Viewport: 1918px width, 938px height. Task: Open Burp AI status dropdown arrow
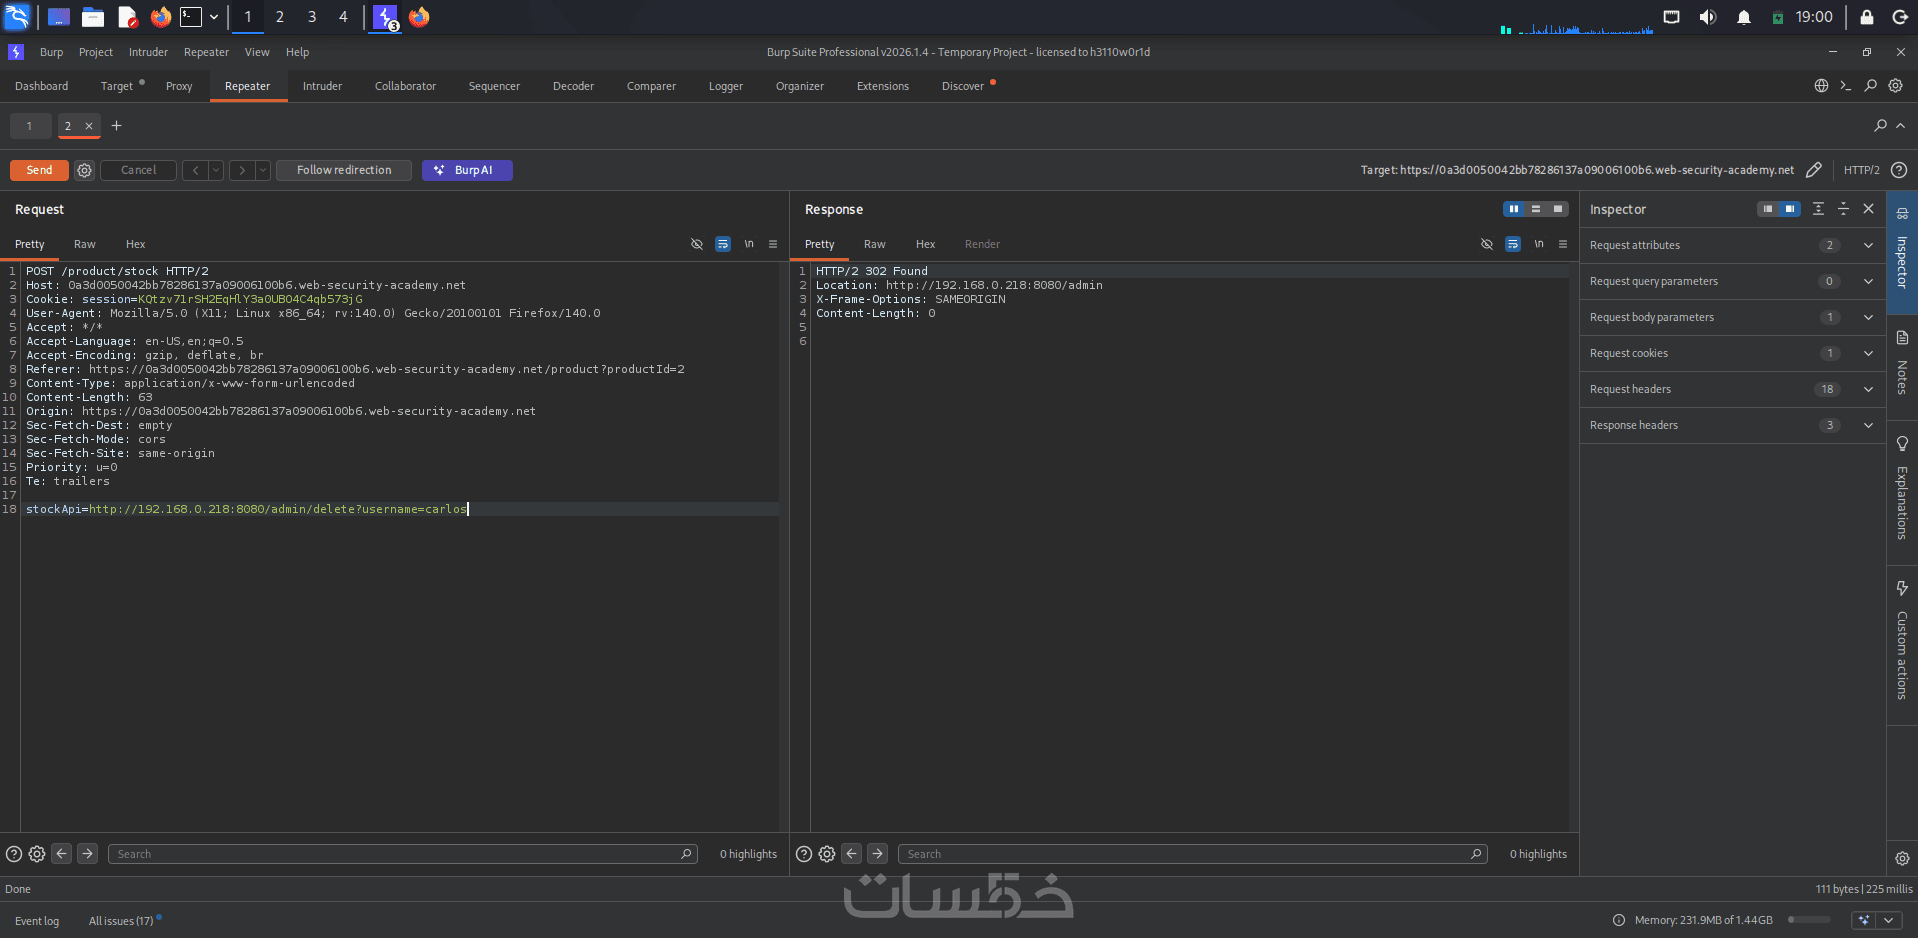1889,920
